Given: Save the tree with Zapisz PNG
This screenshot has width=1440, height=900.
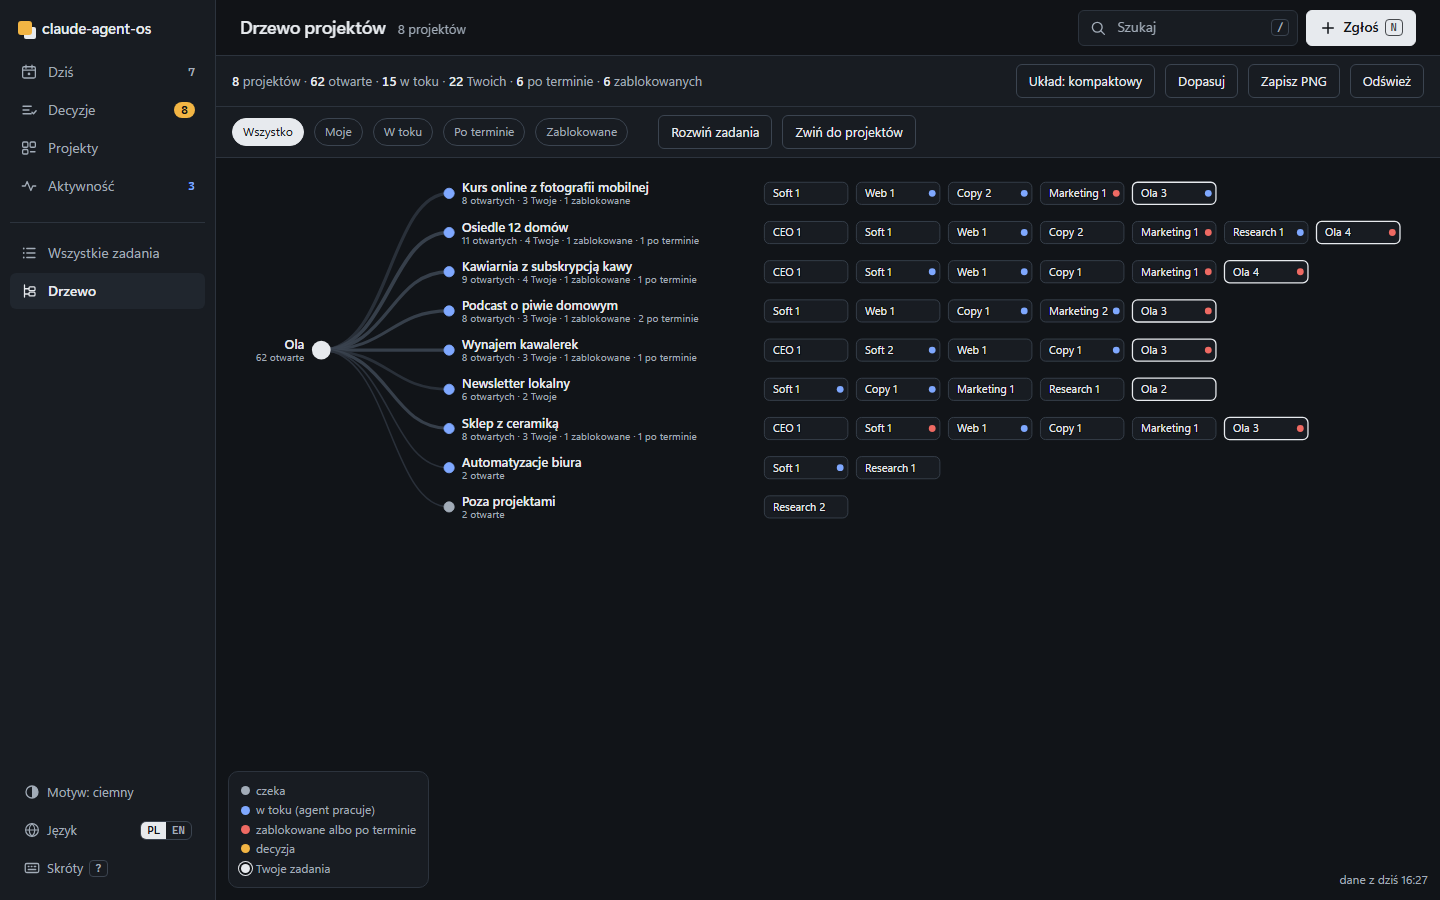Looking at the screenshot, I should point(1294,81).
